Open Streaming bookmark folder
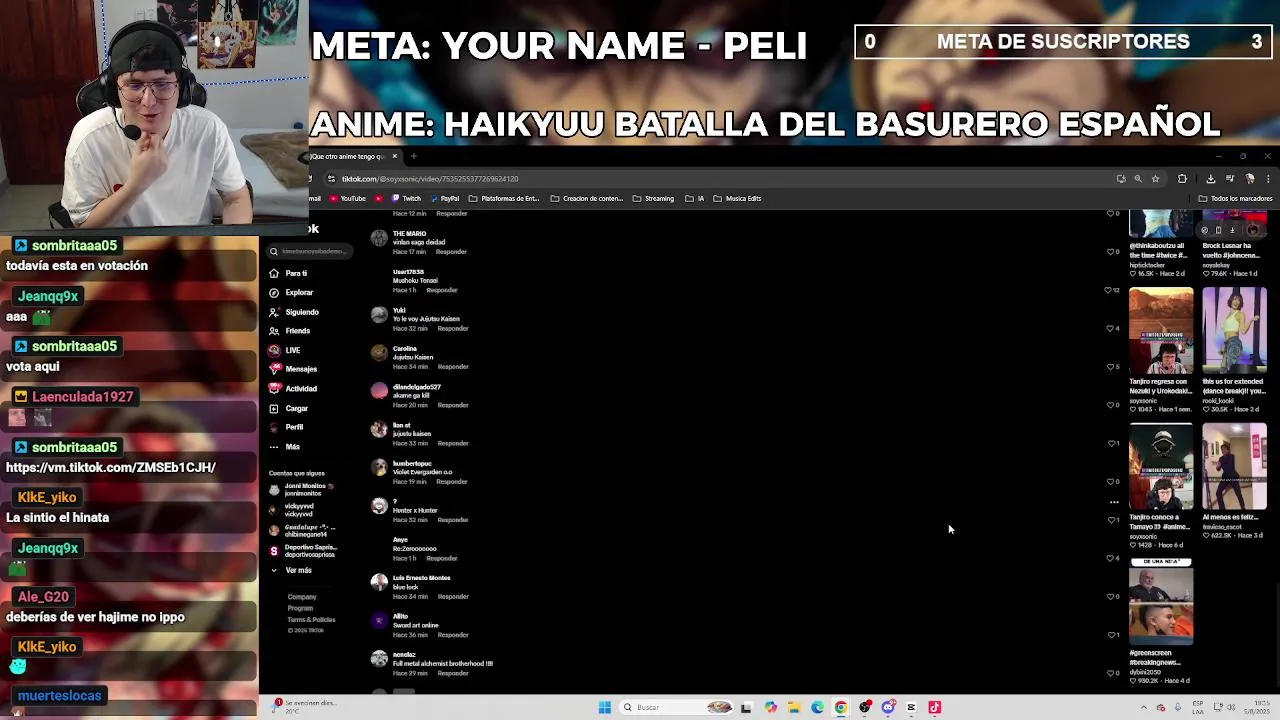This screenshot has height=720, width=1280. [x=653, y=198]
